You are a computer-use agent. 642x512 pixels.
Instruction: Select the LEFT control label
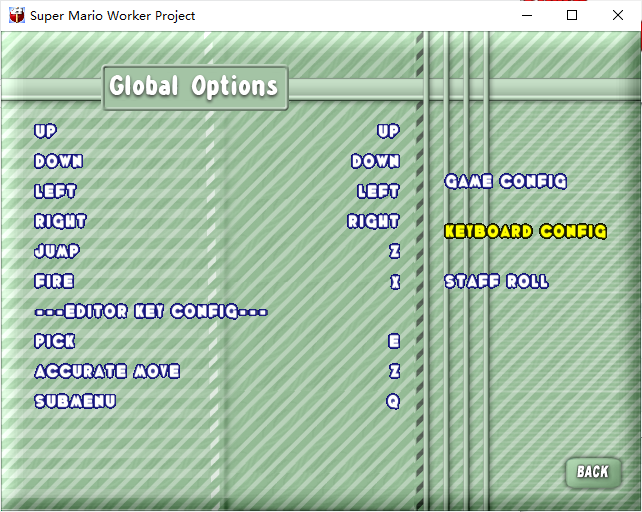pyautogui.click(x=55, y=191)
